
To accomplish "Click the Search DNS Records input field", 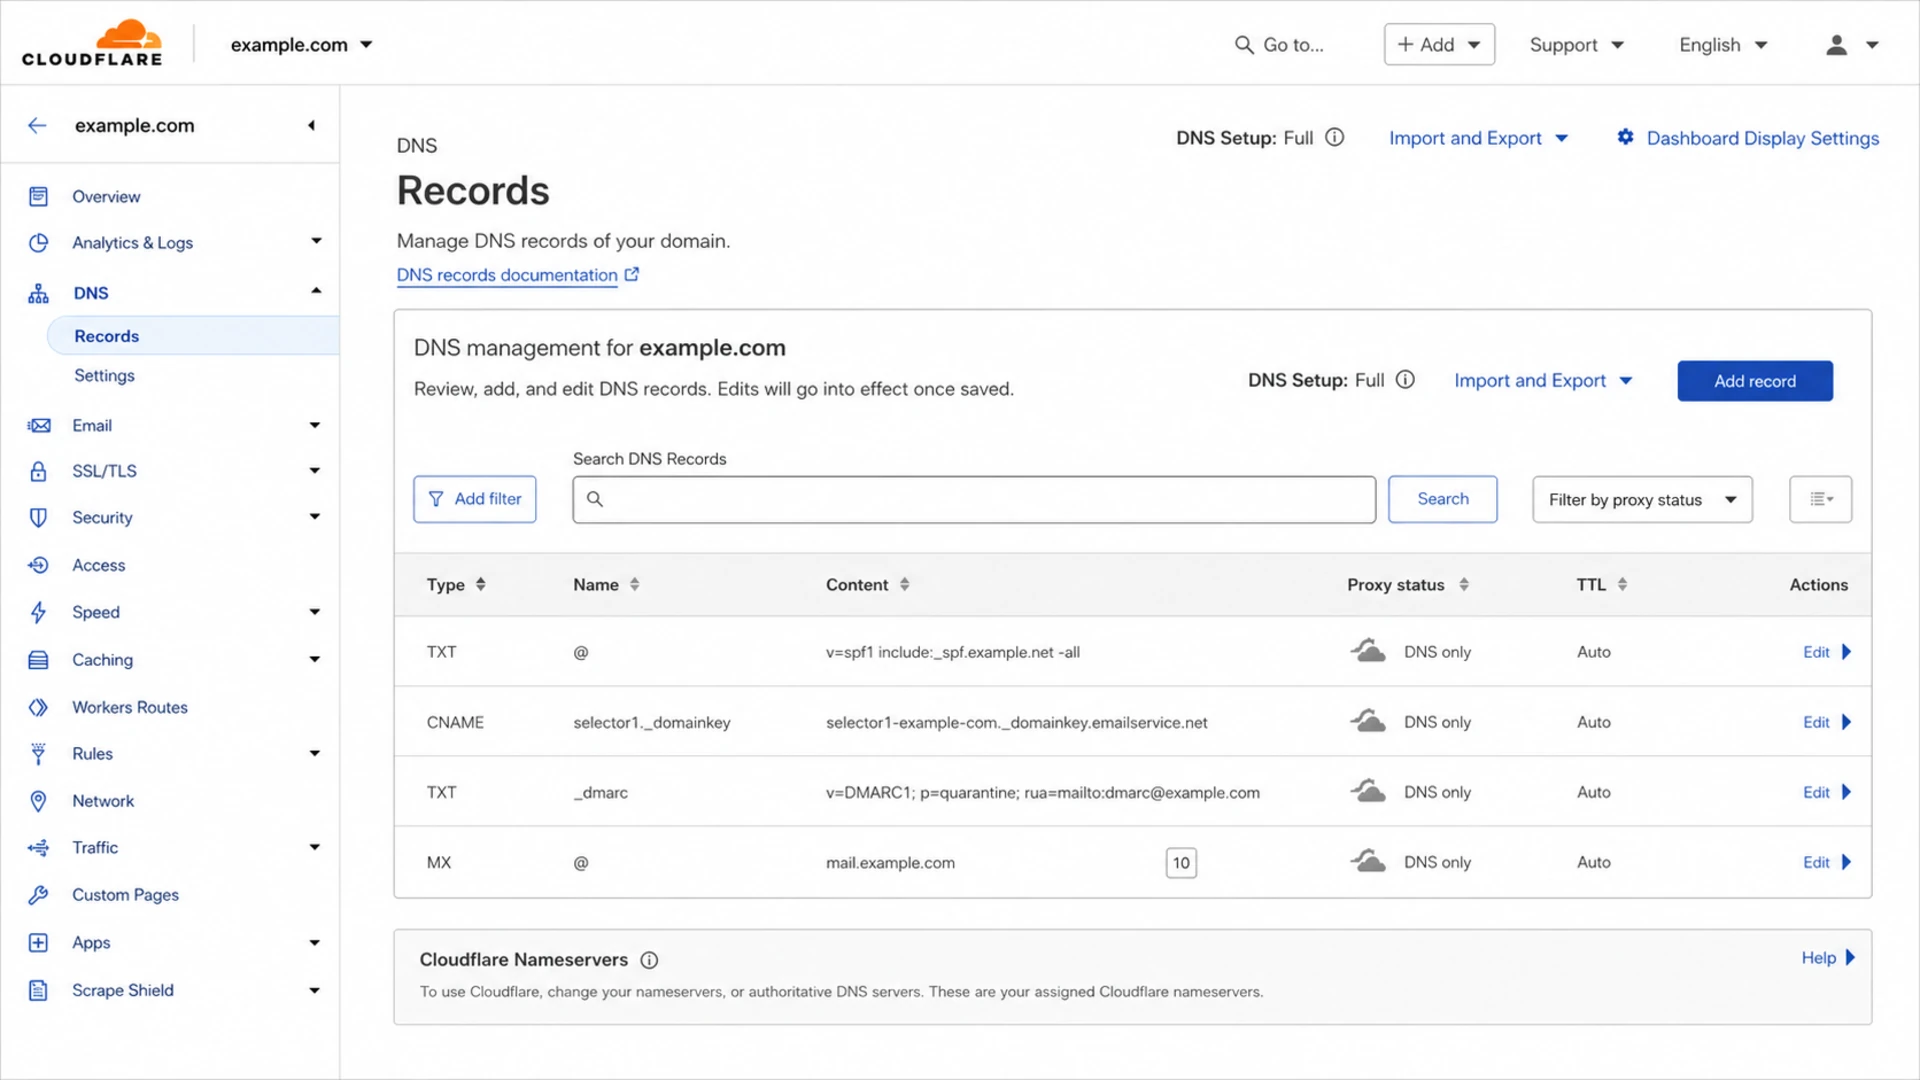I will (x=974, y=499).
